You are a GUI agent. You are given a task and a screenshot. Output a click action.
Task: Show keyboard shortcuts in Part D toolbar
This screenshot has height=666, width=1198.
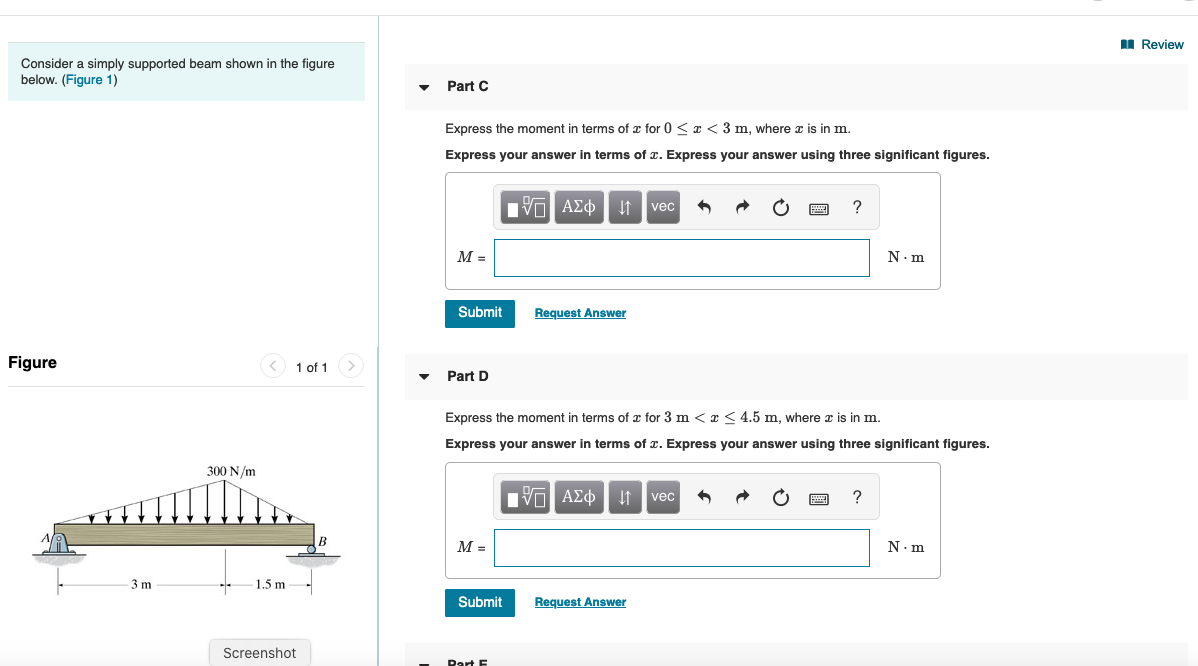tap(819, 499)
